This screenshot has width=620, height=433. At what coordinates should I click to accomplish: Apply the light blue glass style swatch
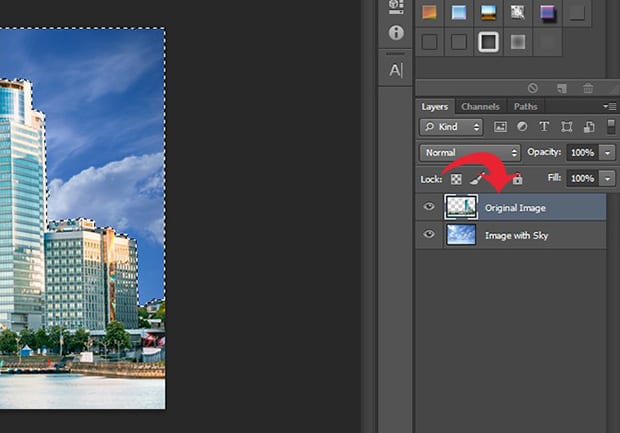(459, 12)
